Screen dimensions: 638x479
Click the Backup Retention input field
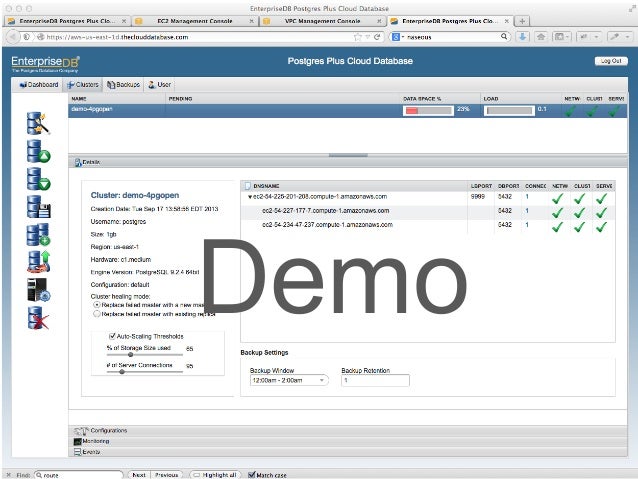pyautogui.click(x=374, y=380)
